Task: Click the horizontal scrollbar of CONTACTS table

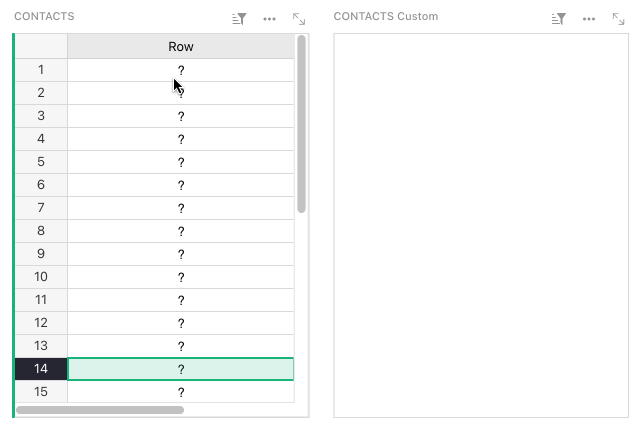Action: pyautogui.click(x=100, y=409)
